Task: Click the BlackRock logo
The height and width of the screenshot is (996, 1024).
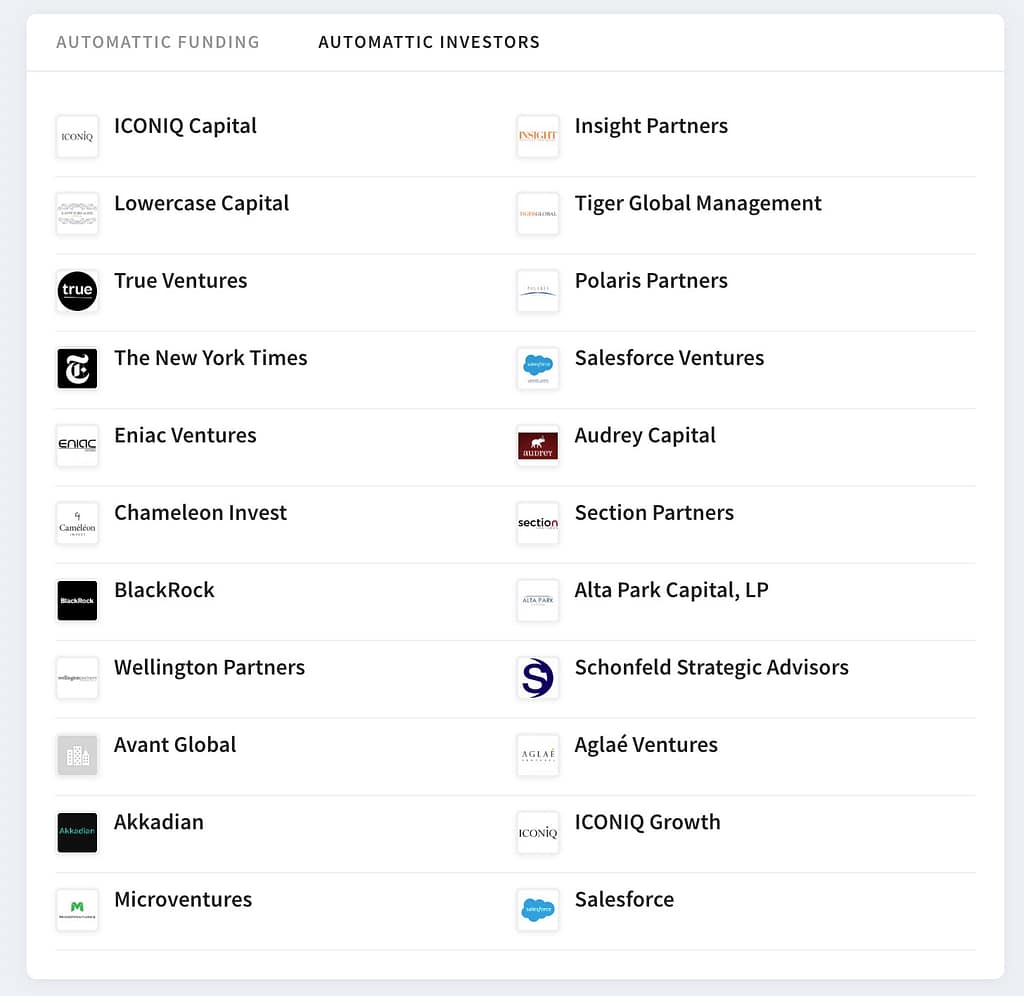Action: [77, 600]
